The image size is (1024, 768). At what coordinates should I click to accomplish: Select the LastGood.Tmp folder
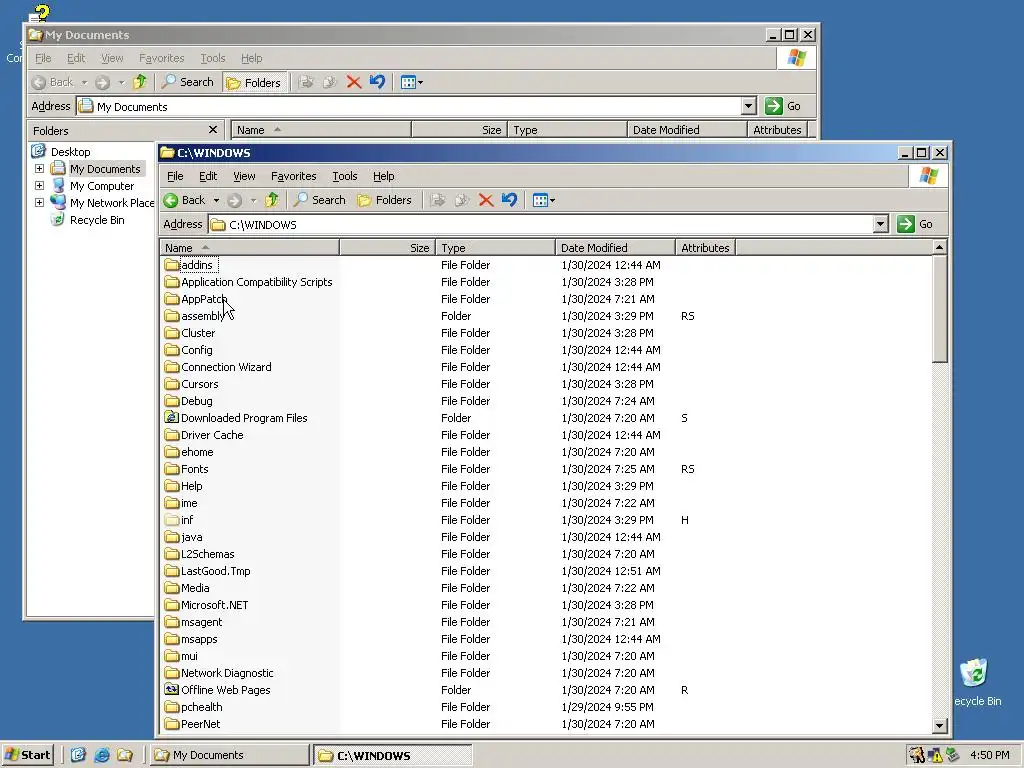pyautogui.click(x=208, y=571)
